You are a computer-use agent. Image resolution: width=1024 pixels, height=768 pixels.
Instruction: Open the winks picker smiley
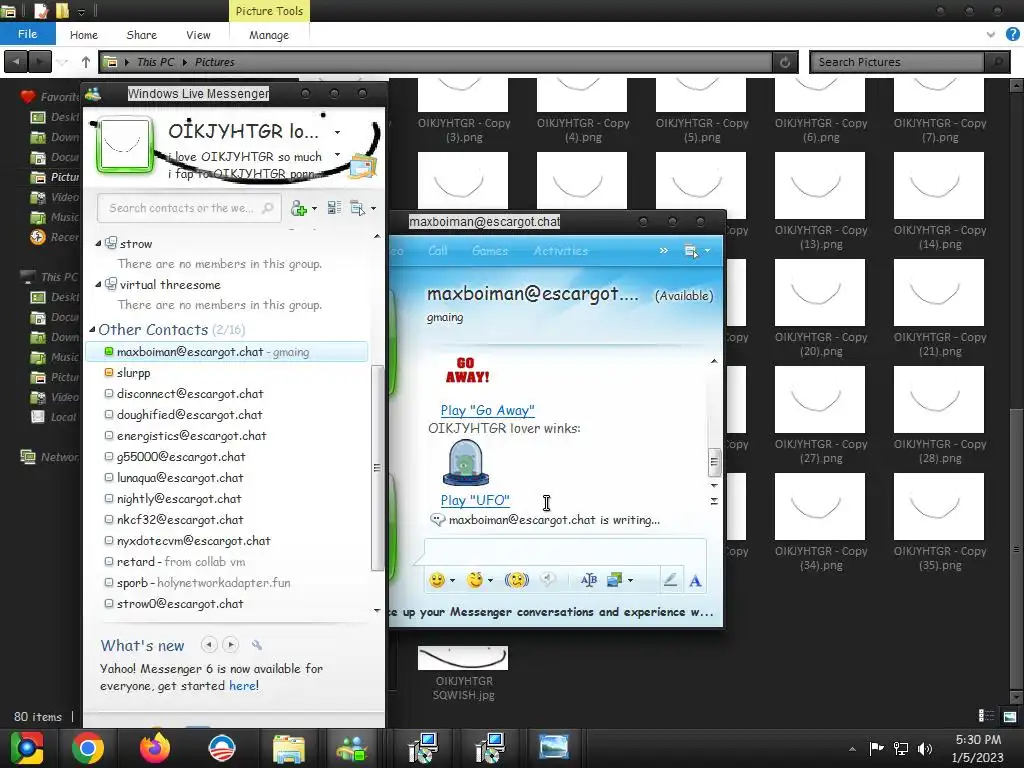(475, 580)
